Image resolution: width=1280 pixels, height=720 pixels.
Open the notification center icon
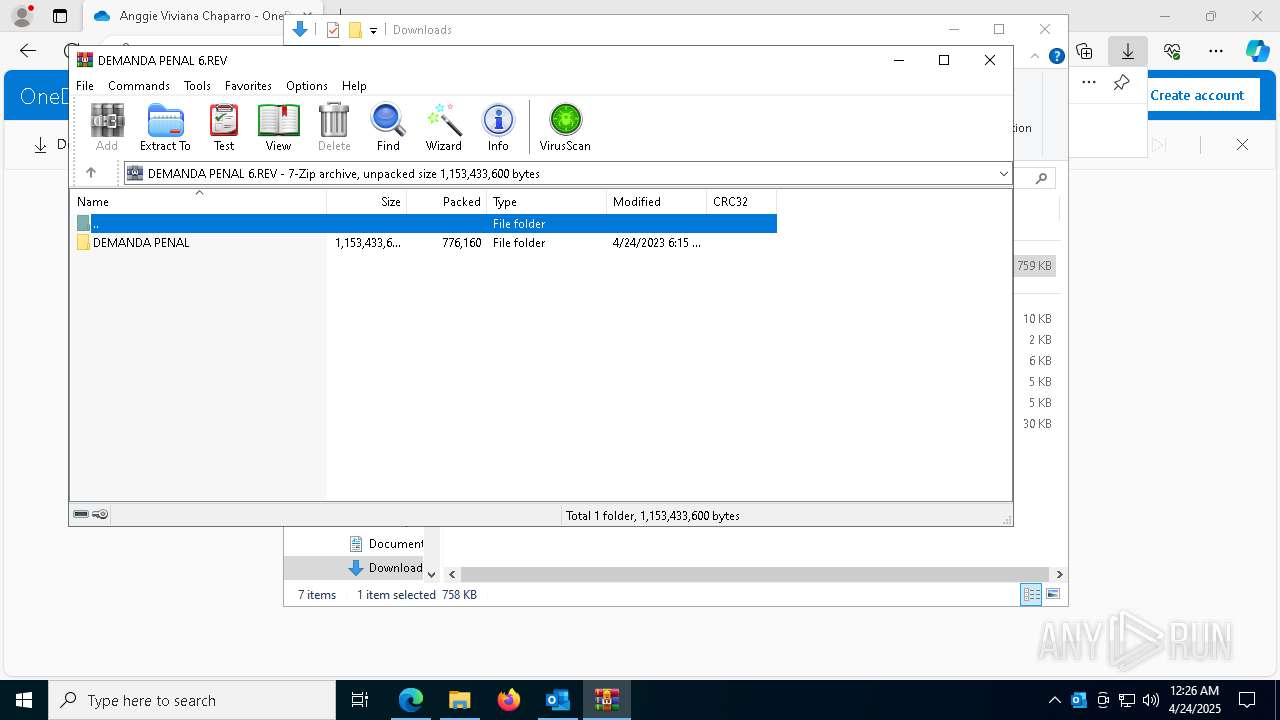1247,700
